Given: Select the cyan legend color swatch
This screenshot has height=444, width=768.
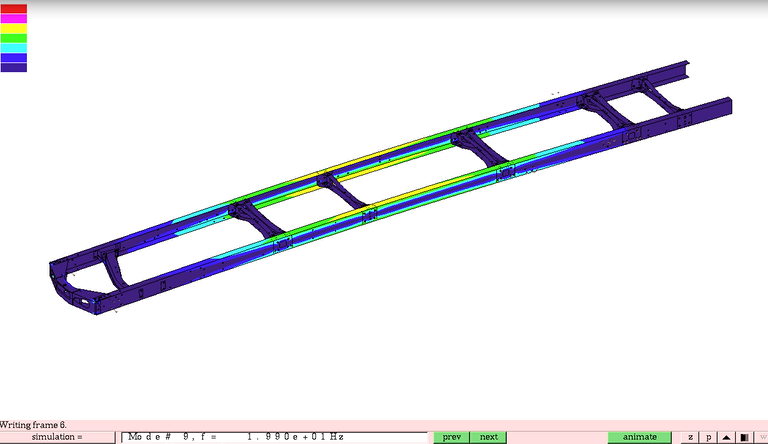Looking at the screenshot, I should pyautogui.click(x=14, y=48).
